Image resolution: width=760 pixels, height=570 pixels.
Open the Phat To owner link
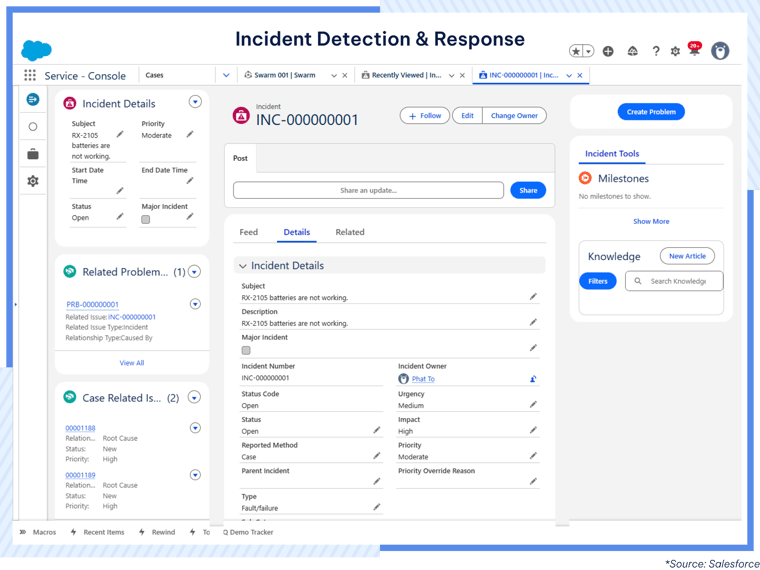pyautogui.click(x=423, y=379)
